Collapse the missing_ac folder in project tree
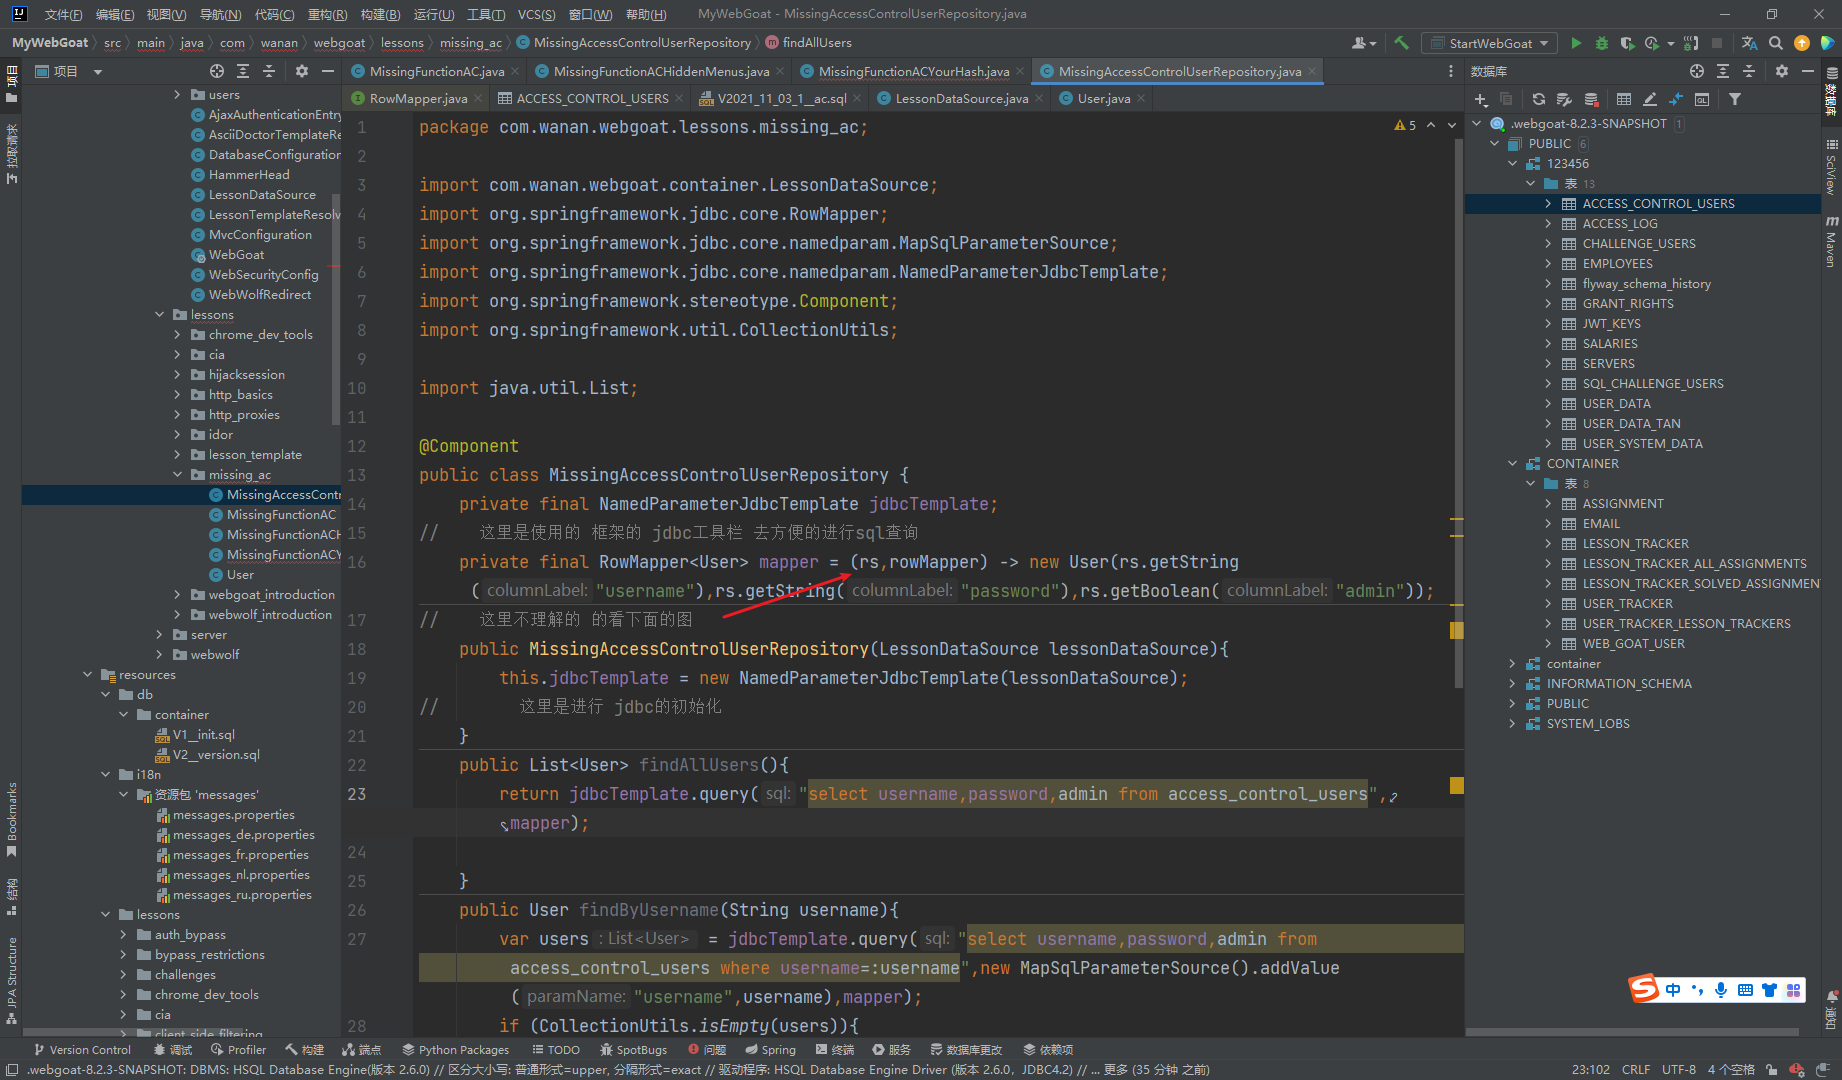Image resolution: width=1842 pixels, height=1080 pixels. coord(177,475)
